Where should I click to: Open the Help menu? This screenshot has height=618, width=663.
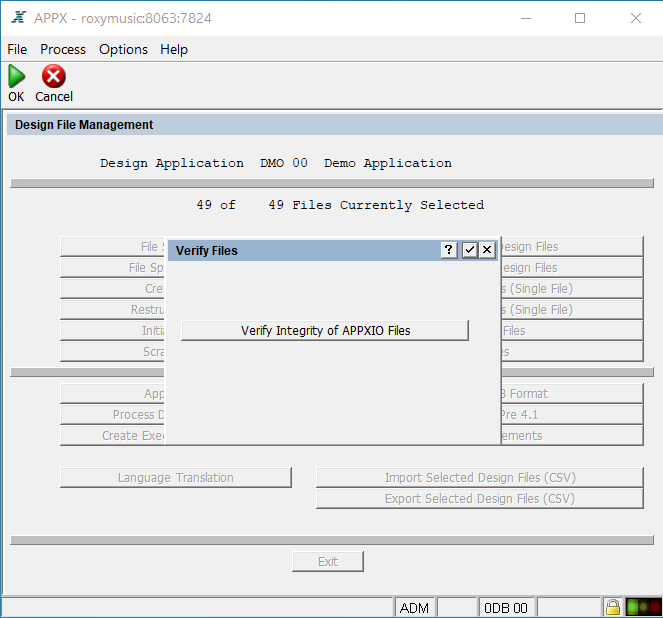tap(174, 49)
